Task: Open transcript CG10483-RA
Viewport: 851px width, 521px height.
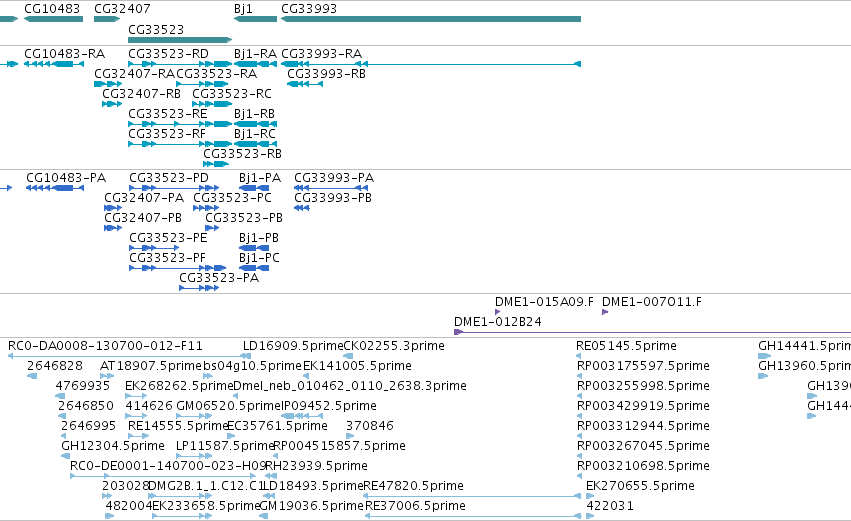Action: pos(65,54)
